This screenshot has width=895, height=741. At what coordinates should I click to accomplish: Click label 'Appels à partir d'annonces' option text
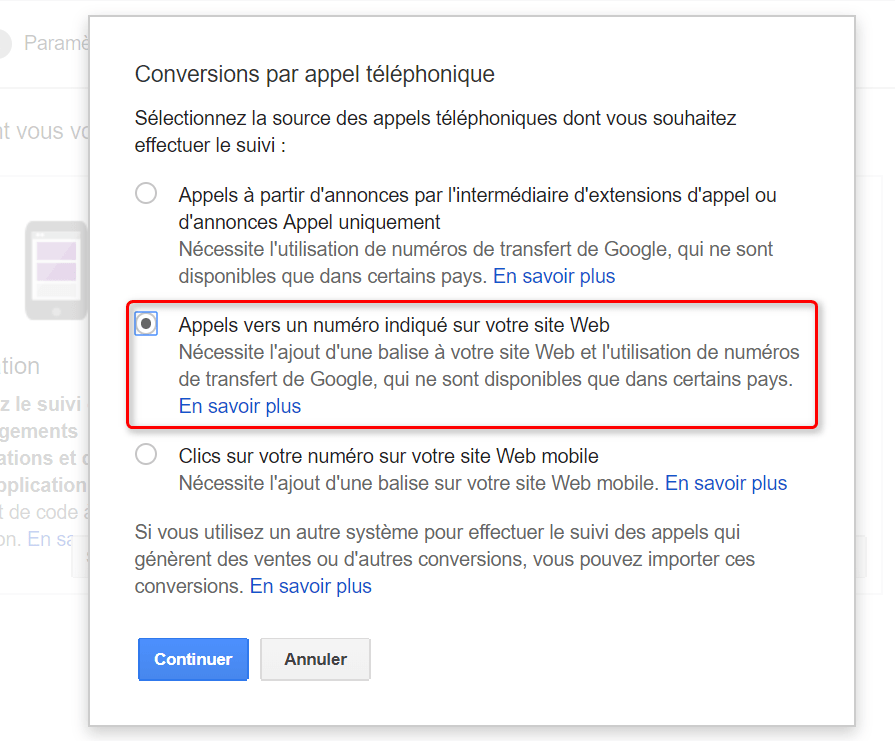tap(477, 208)
